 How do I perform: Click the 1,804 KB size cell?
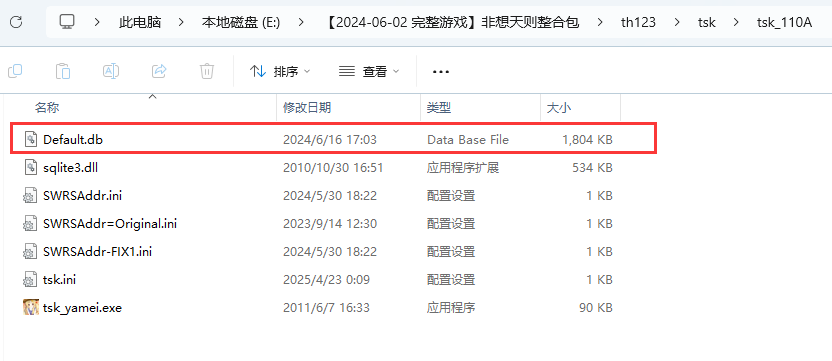pyautogui.click(x=587, y=140)
